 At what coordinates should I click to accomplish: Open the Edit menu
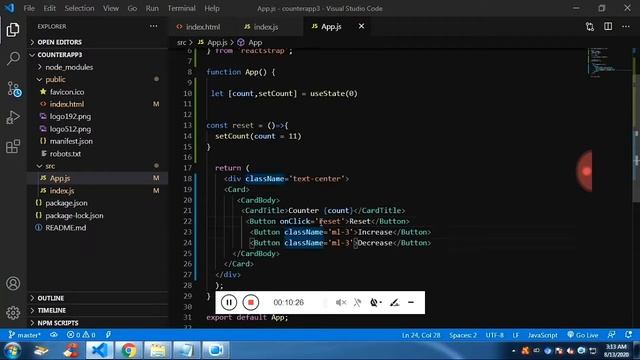[49, 8]
